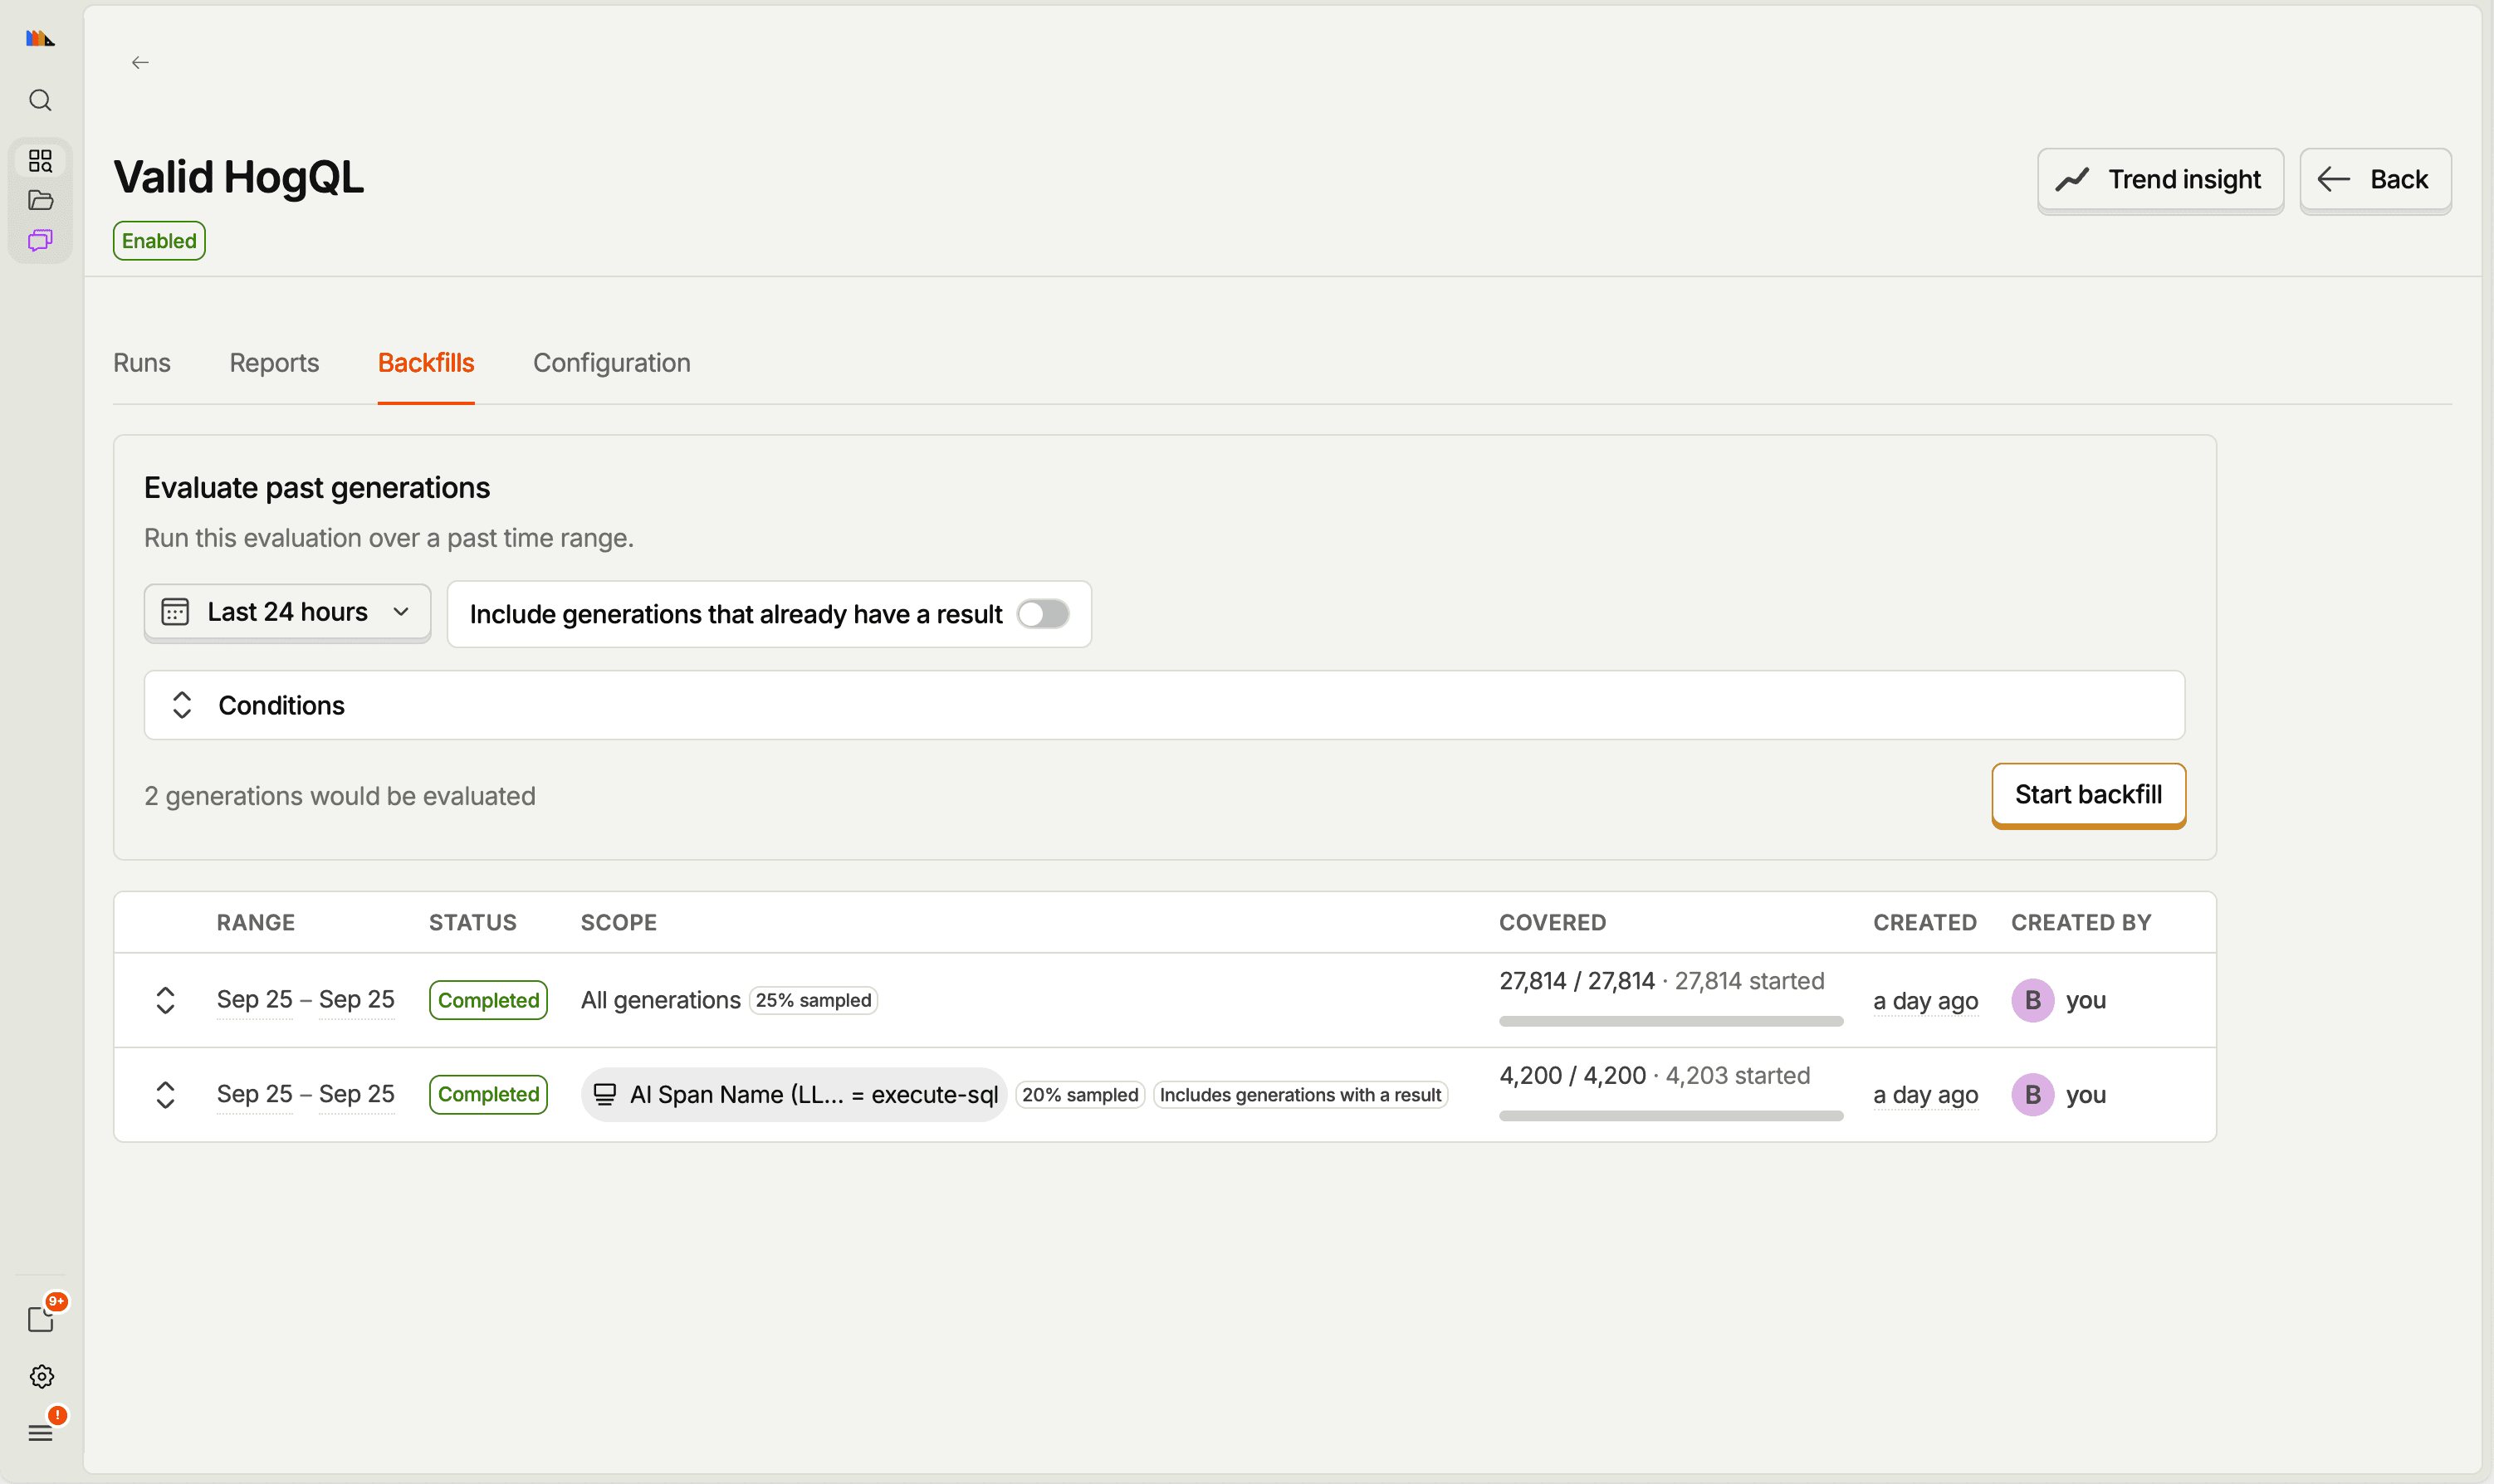Switch to the Configuration tab
This screenshot has width=2494, height=1484.
(x=612, y=363)
